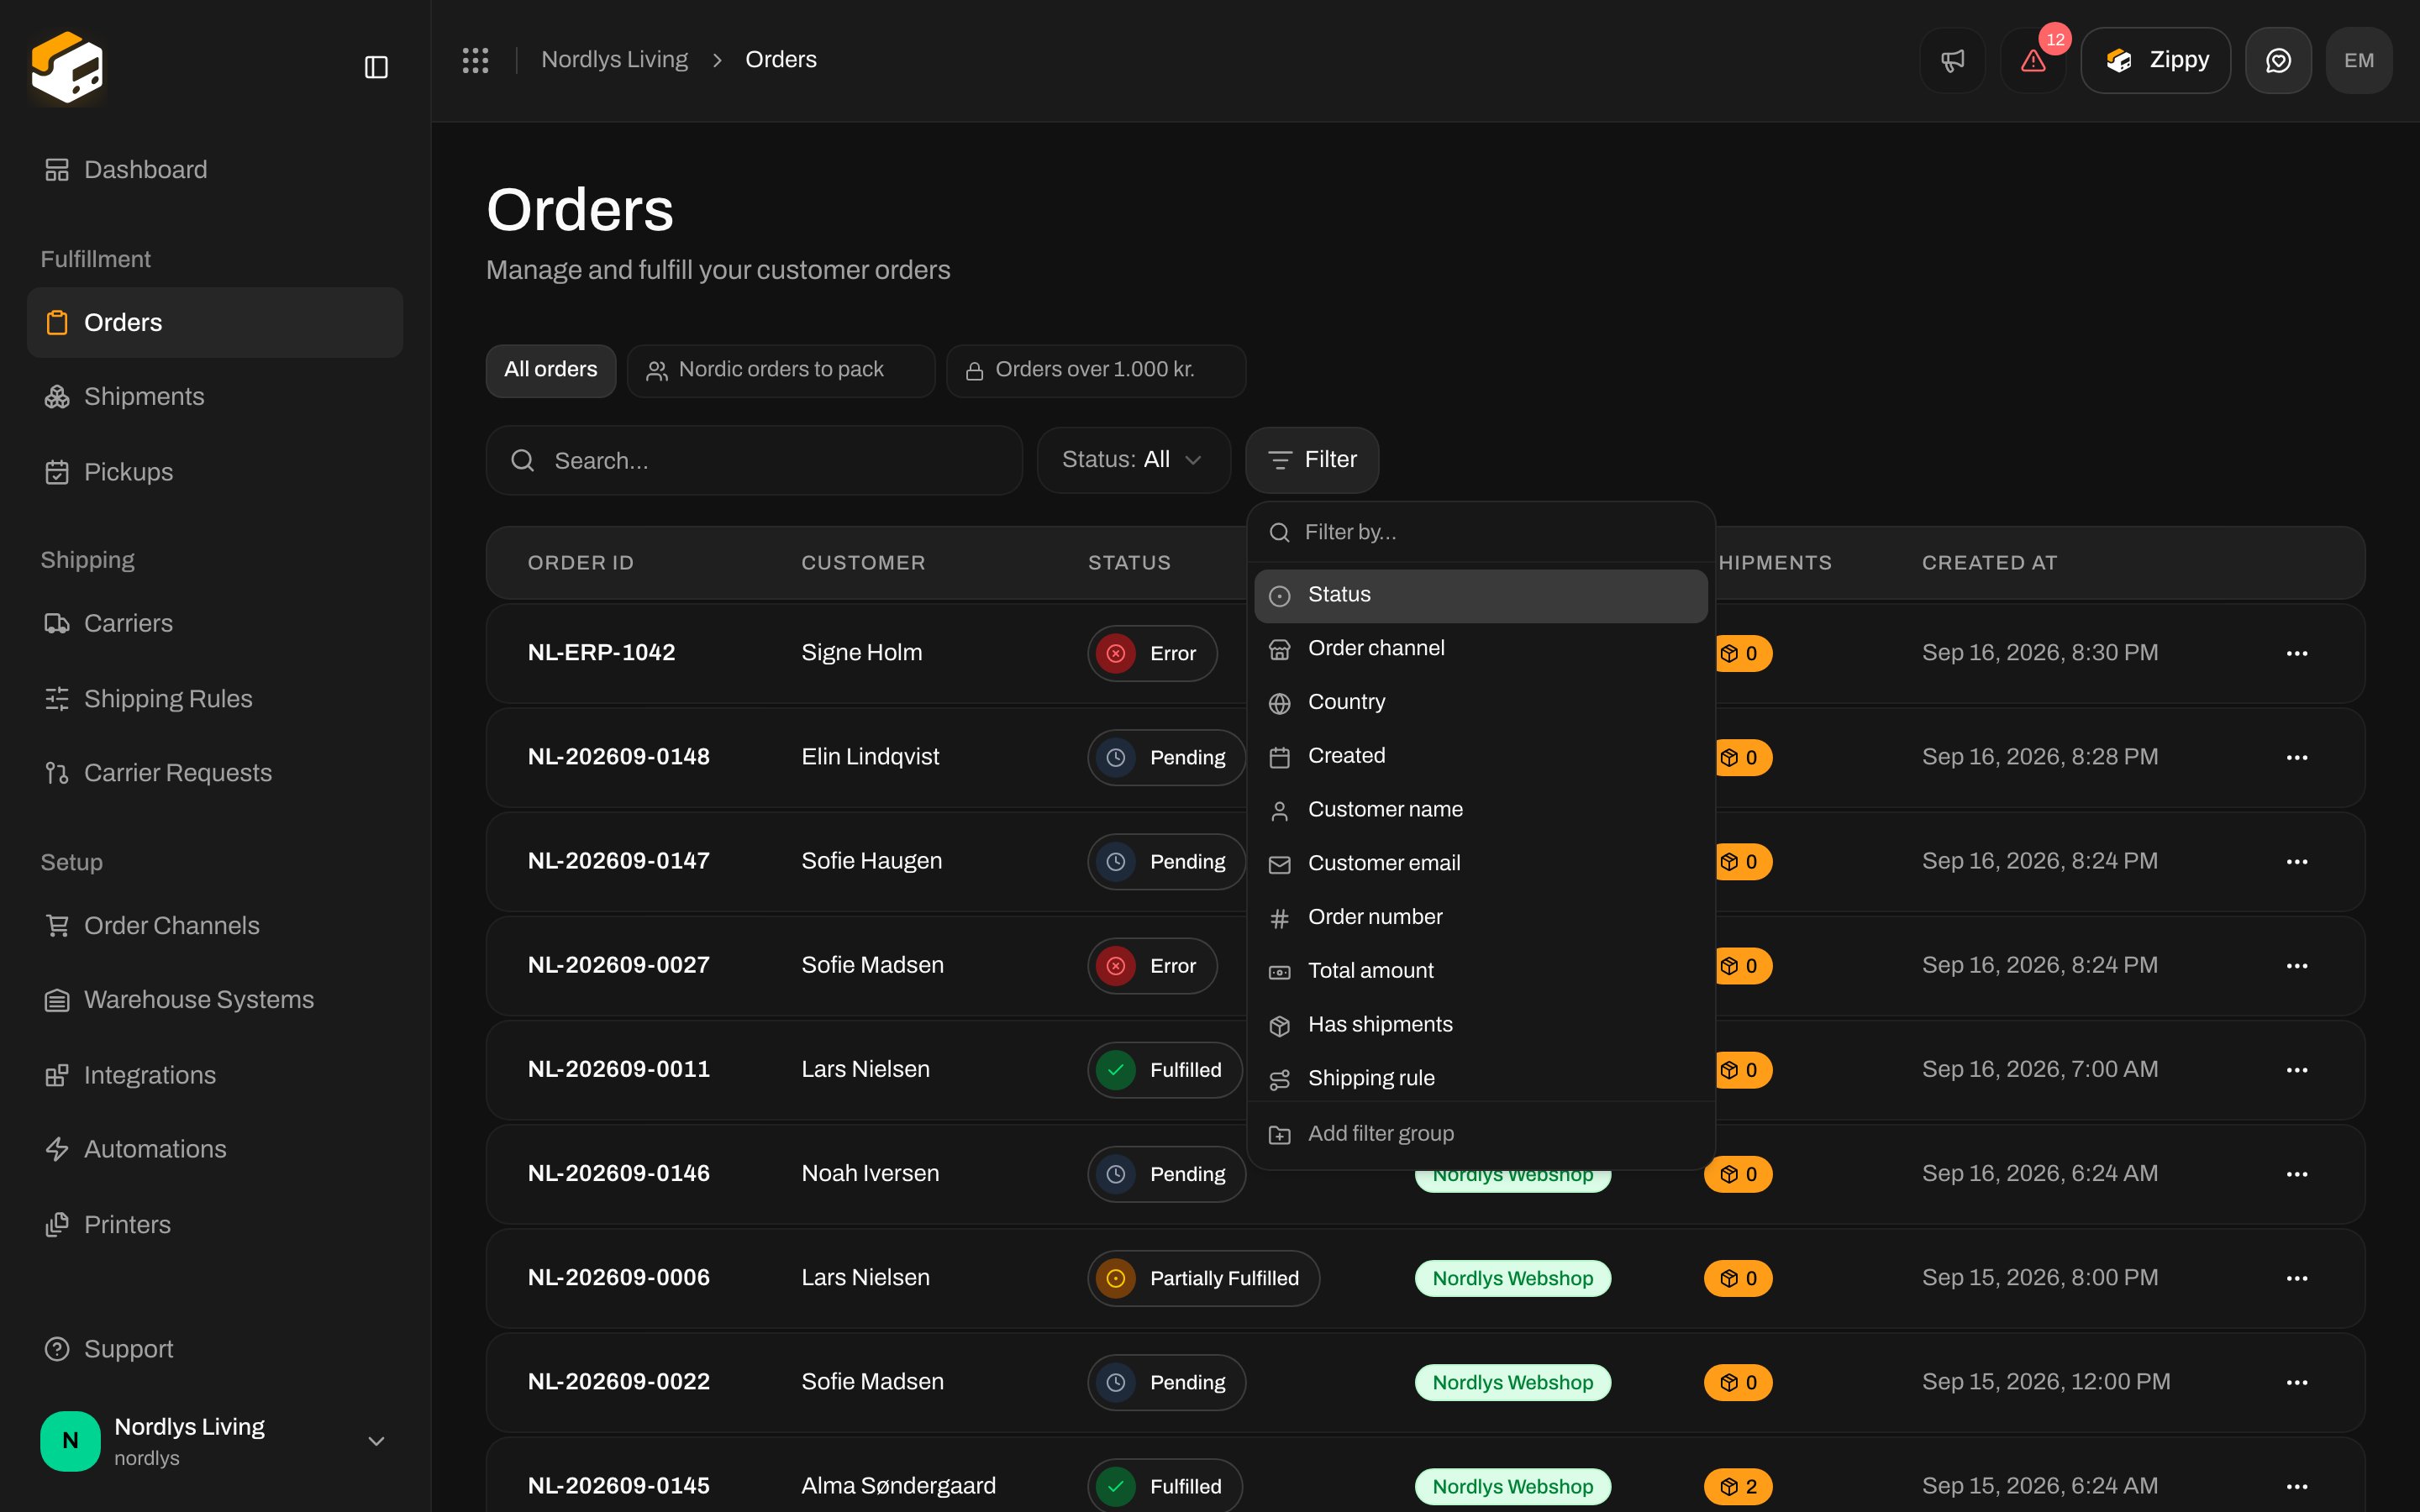Choose Country filter option
This screenshot has width=2420, height=1512.
click(1480, 702)
